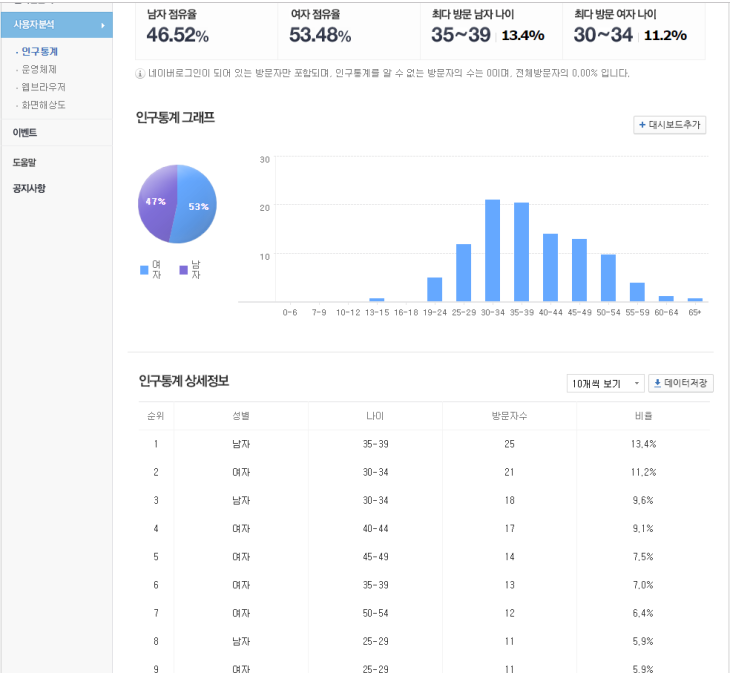Save data using 데이터저장 button
The width and height of the screenshot is (730, 673).
click(x=680, y=383)
